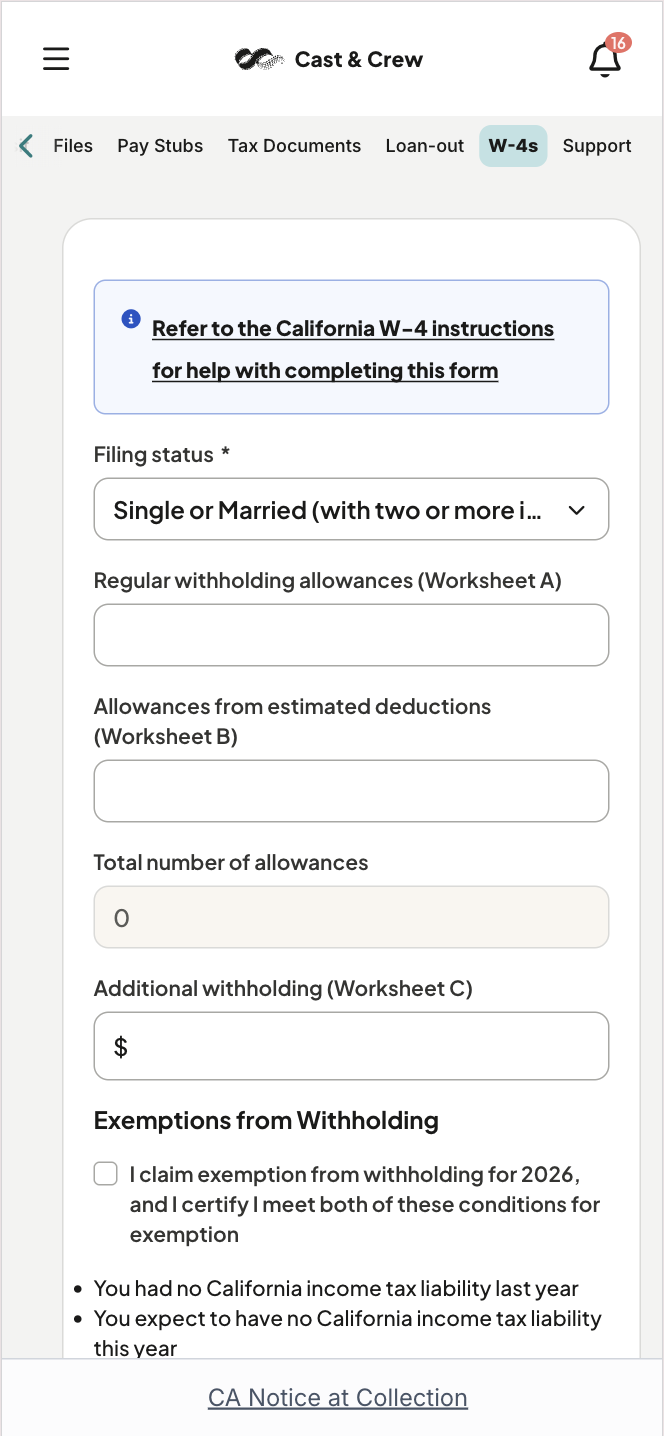
Task: Switch to the Files tab
Action: 73,146
